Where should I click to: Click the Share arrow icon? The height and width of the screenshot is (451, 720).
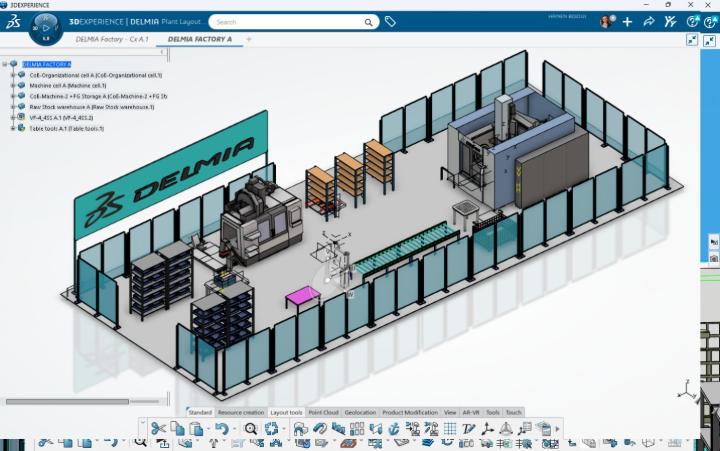tap(649, 21)
